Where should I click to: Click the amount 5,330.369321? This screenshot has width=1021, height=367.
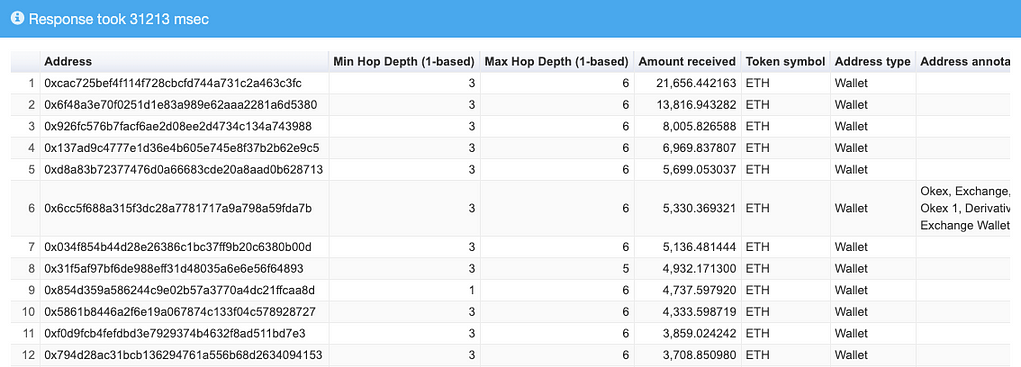[700, 208]
